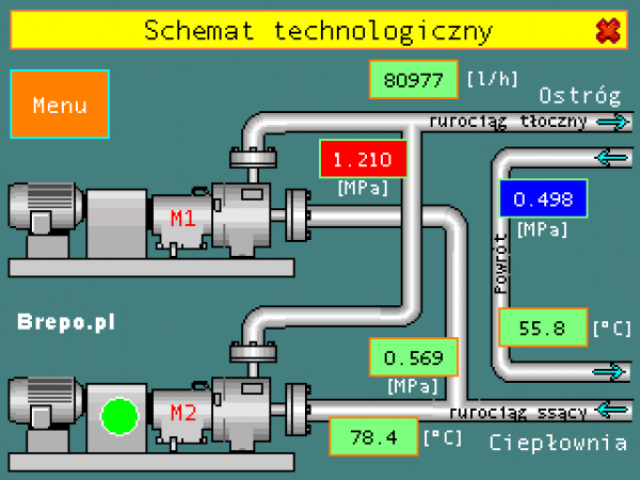Open the orange Menu button

tap(60, 104)
